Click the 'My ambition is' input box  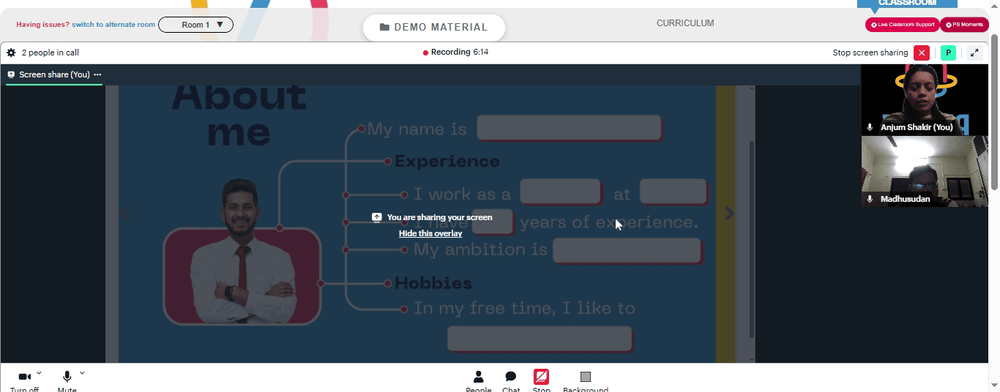click(x=627, y=250)
